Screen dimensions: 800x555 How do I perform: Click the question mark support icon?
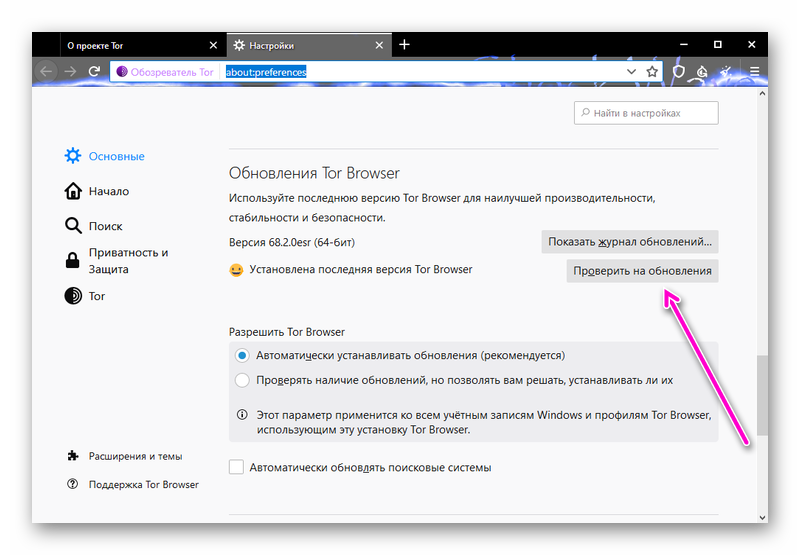coord(72,484)
